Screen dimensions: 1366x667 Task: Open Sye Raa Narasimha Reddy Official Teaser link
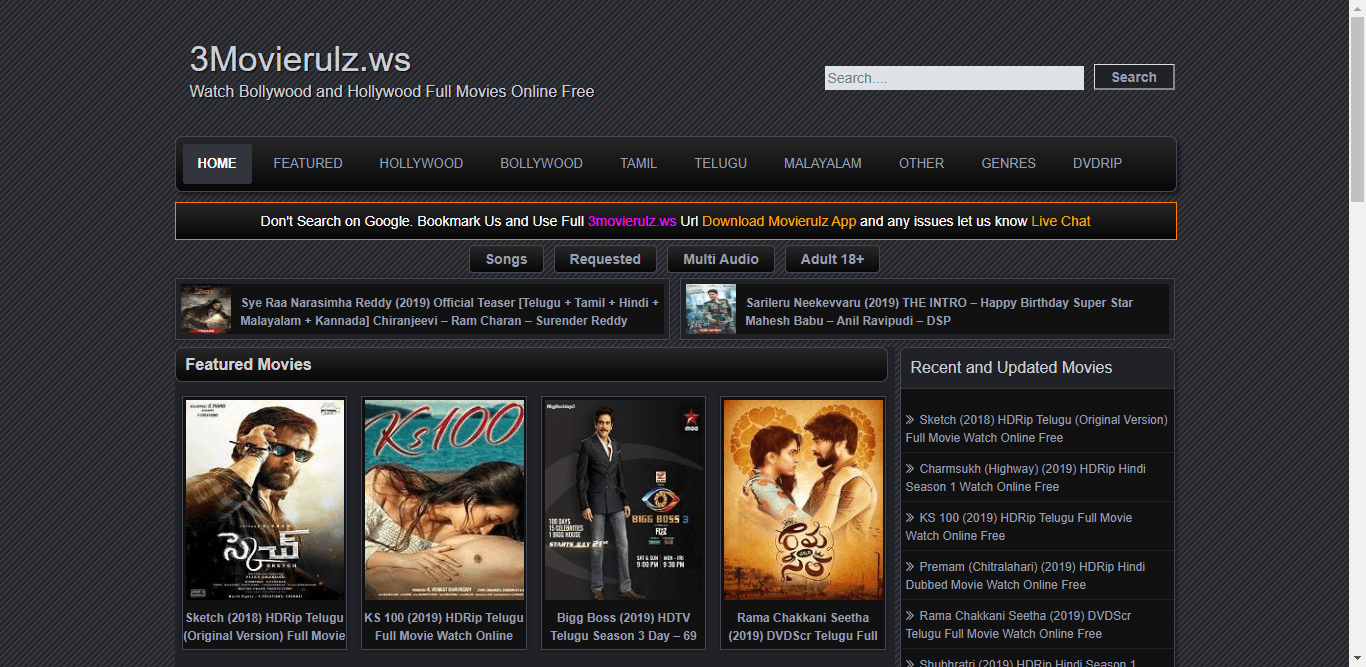coord(450,312)
